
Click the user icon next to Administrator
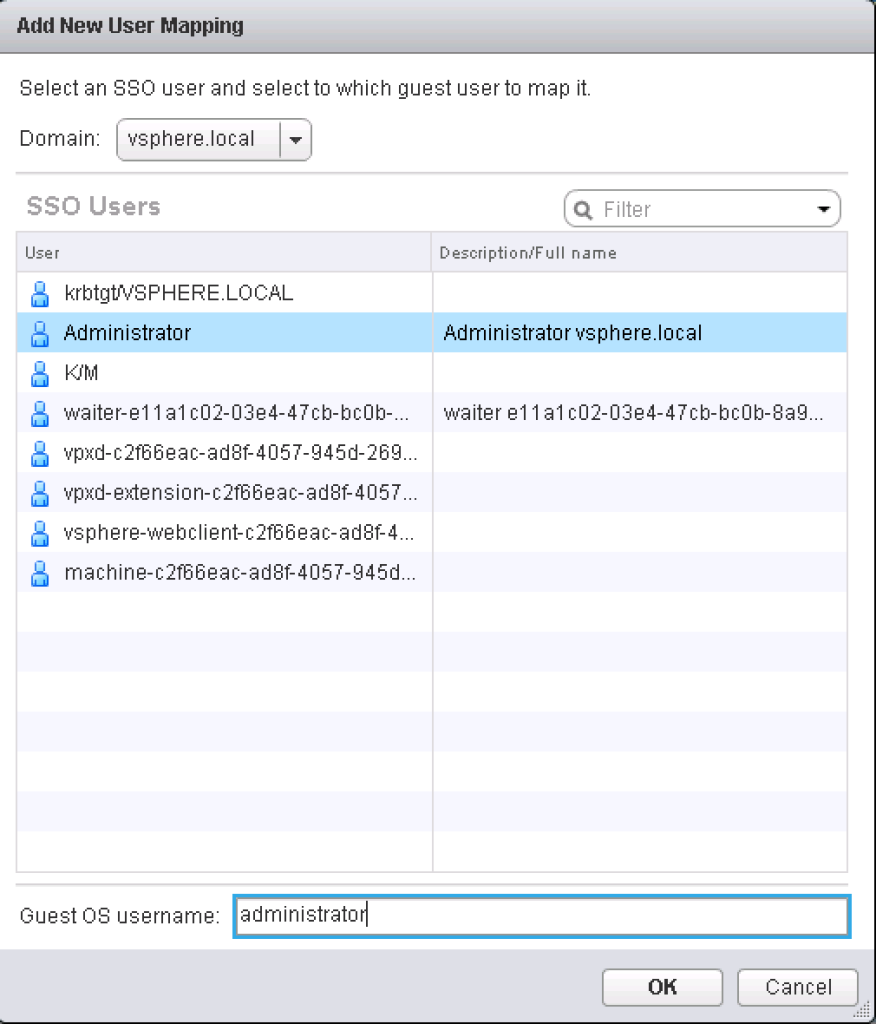click(39, 333)
